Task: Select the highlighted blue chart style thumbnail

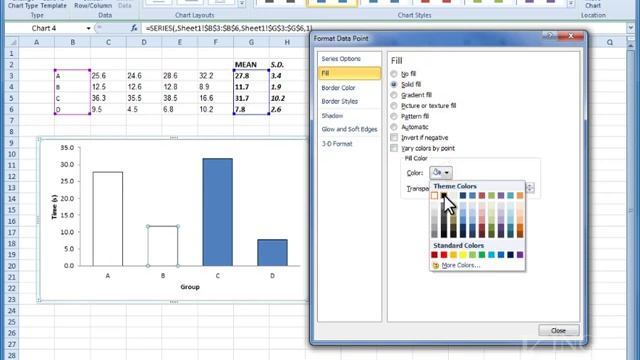Action: (x=332, y=3)
